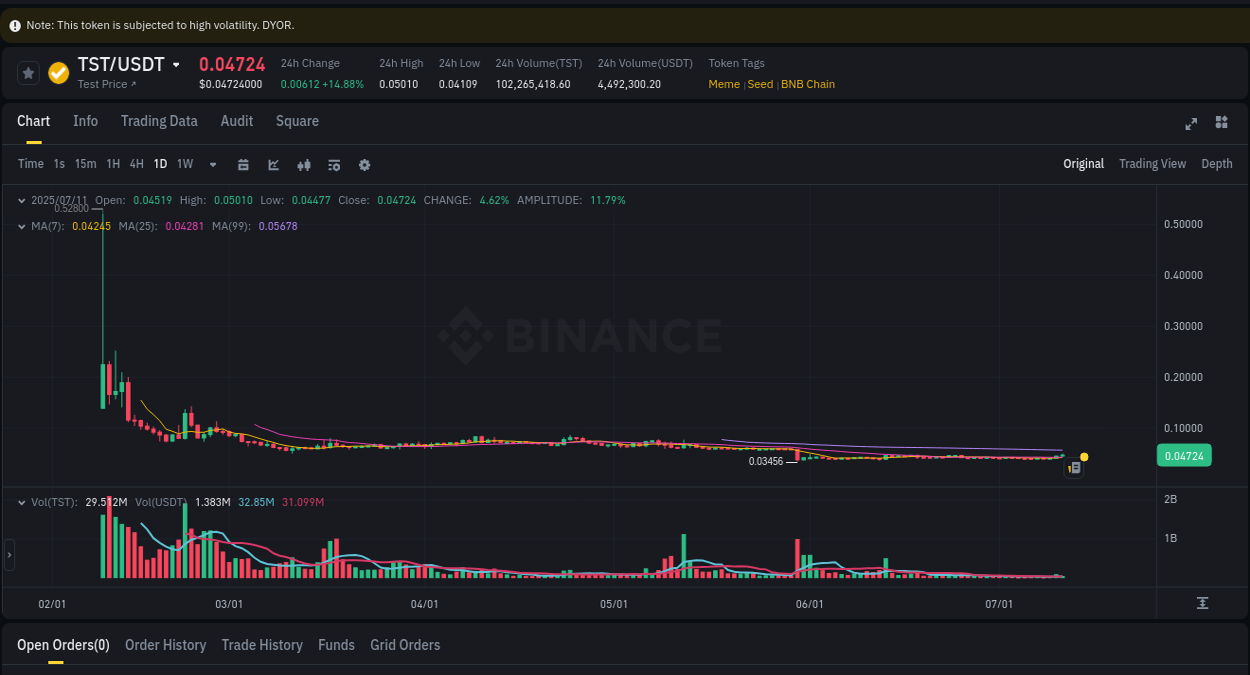The height and width of the screenshot is (675, 1250).
Task: Open the chart settings gear icon
Action: 364,164
